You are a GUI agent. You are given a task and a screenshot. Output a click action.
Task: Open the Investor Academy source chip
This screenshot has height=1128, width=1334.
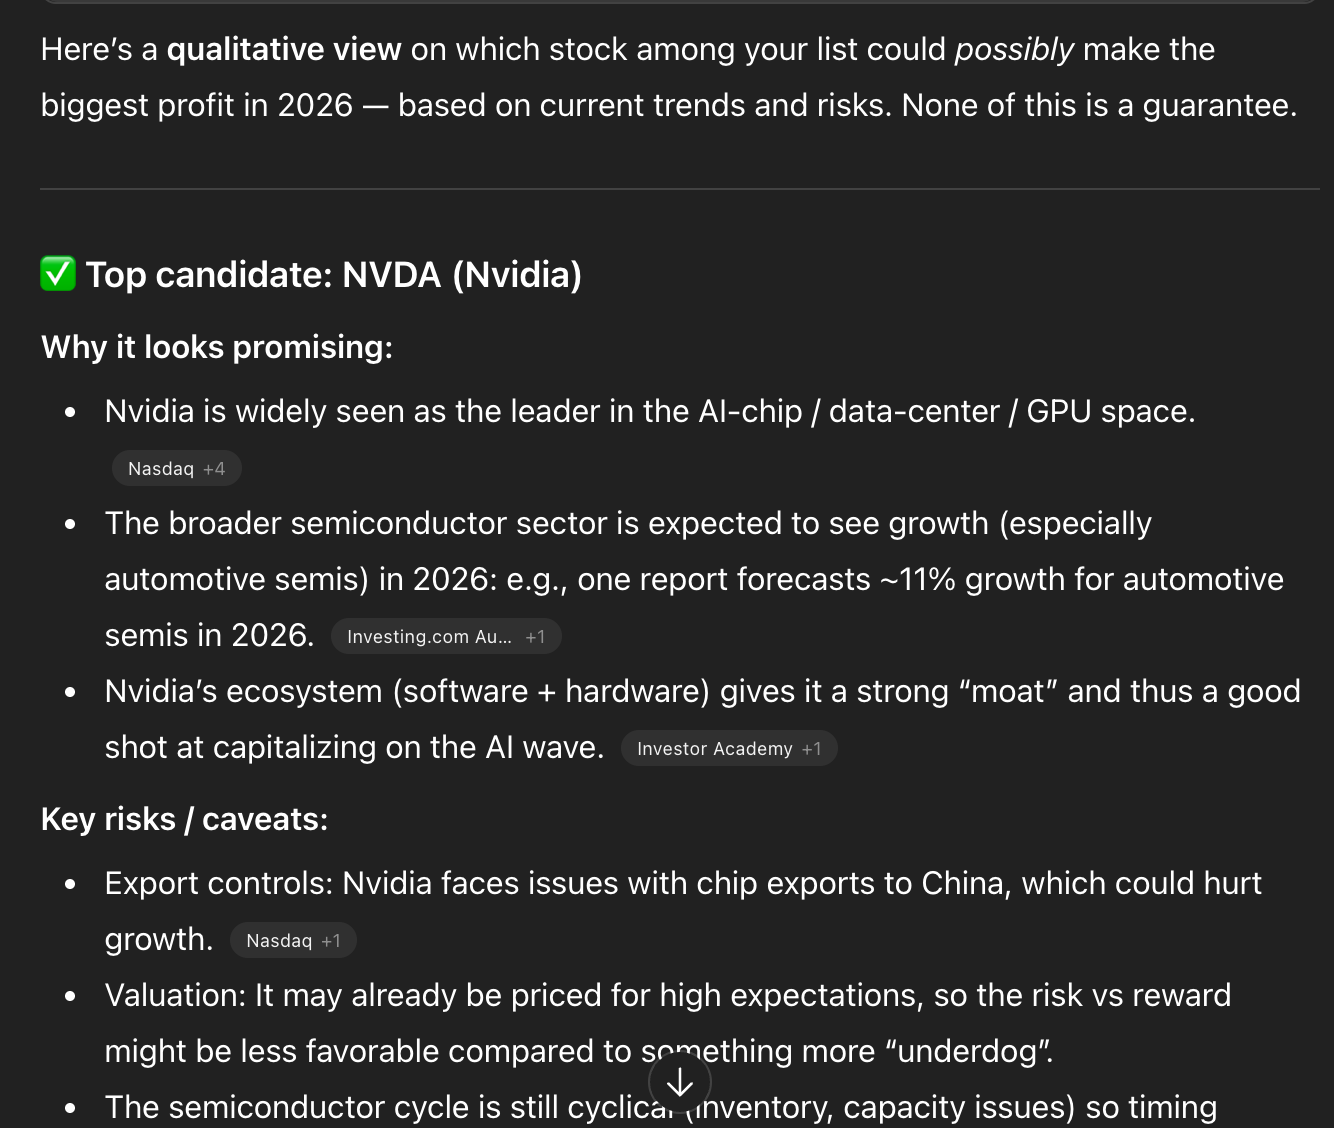(728, 749)
